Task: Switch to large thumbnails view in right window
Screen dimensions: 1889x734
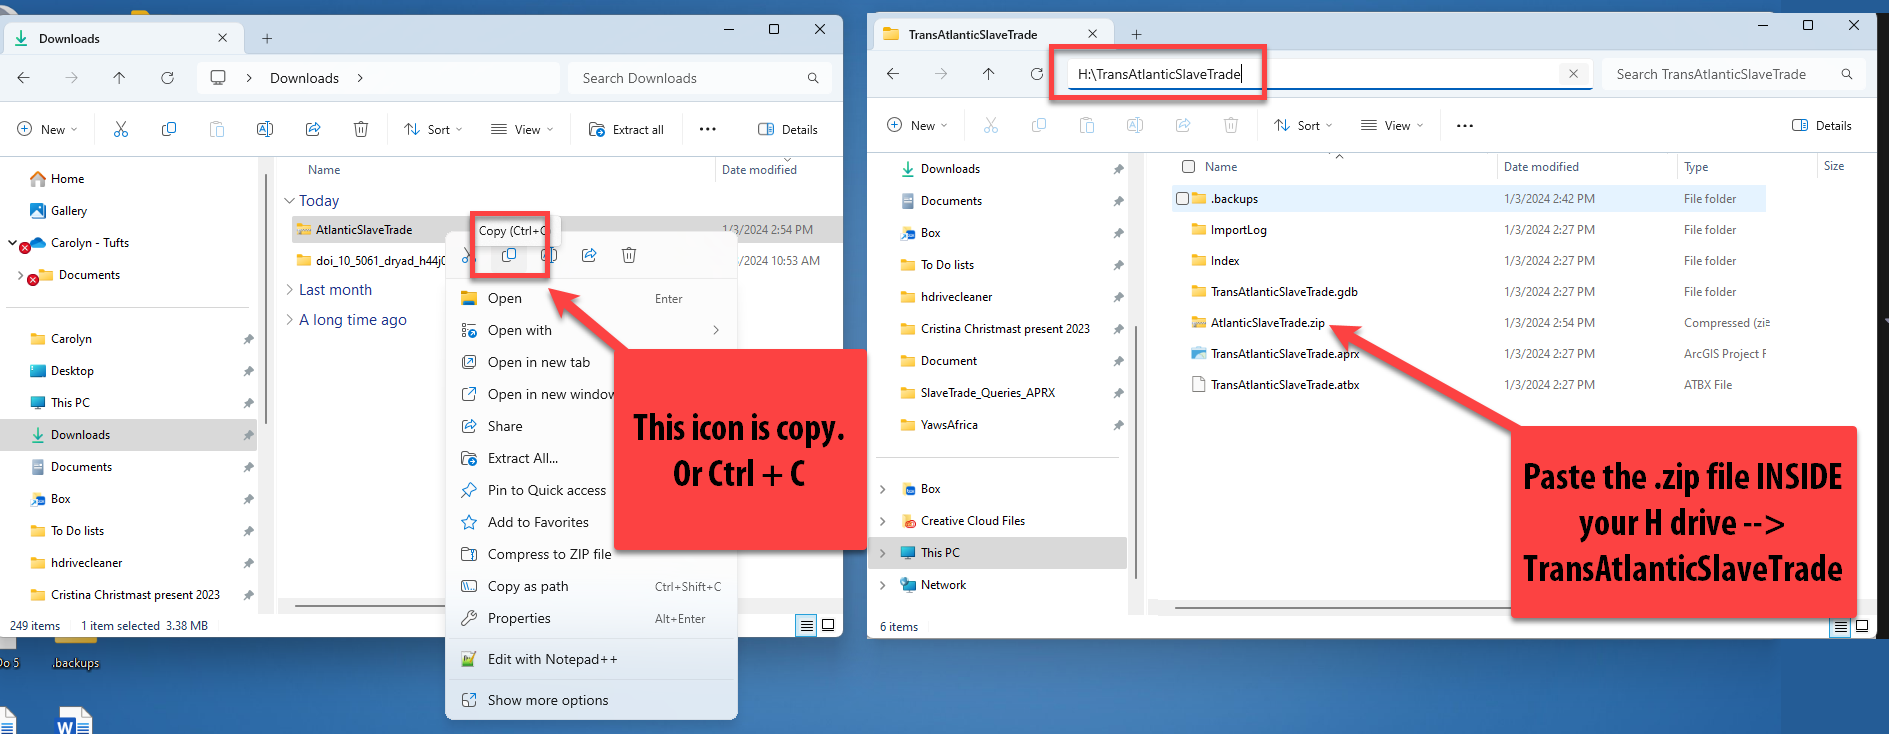Action: [x=1862, y=626]
